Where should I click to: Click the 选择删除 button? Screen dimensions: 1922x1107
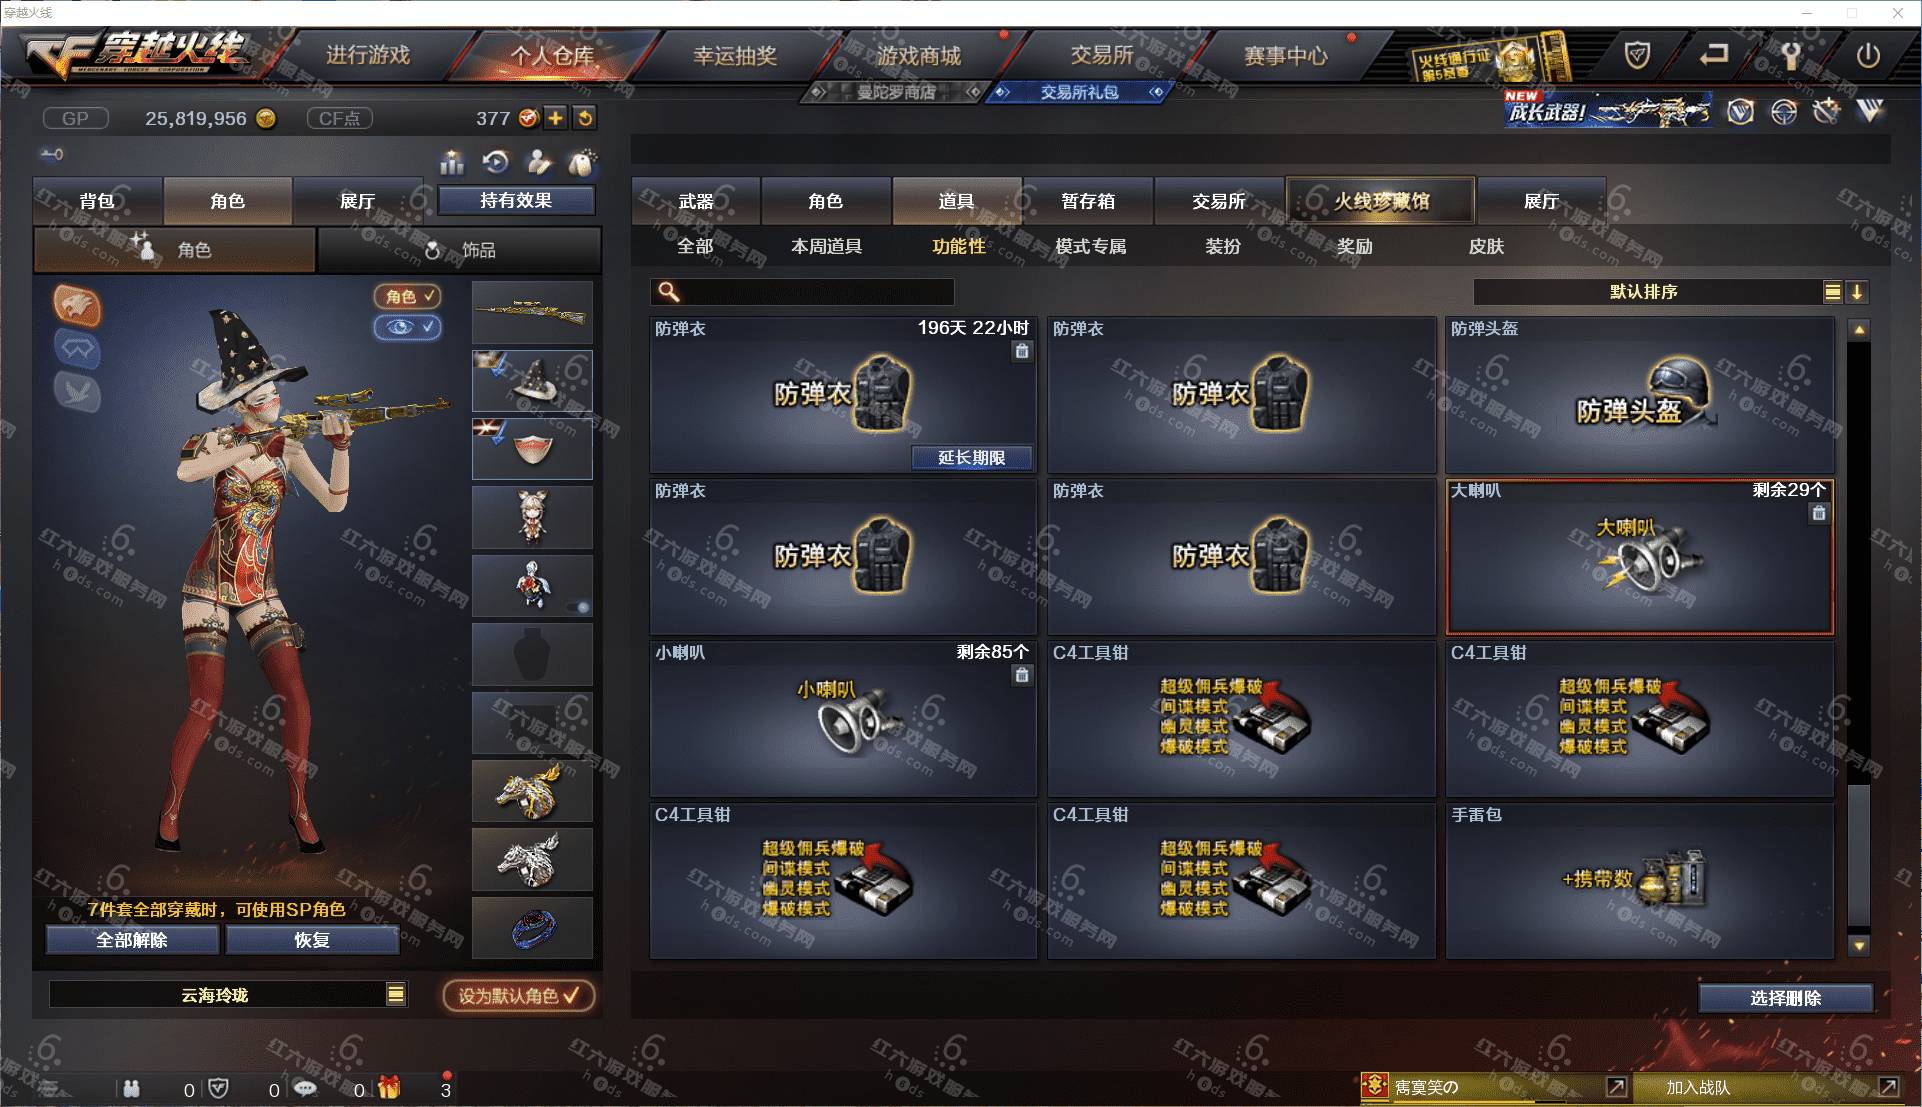pyautogui.click(x=1785, y=998)
